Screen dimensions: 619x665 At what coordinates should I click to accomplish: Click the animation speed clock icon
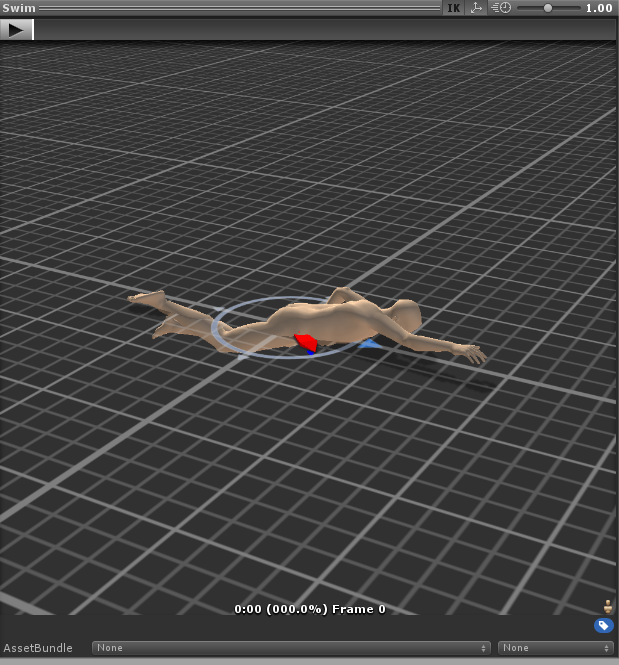pos(501,8)
